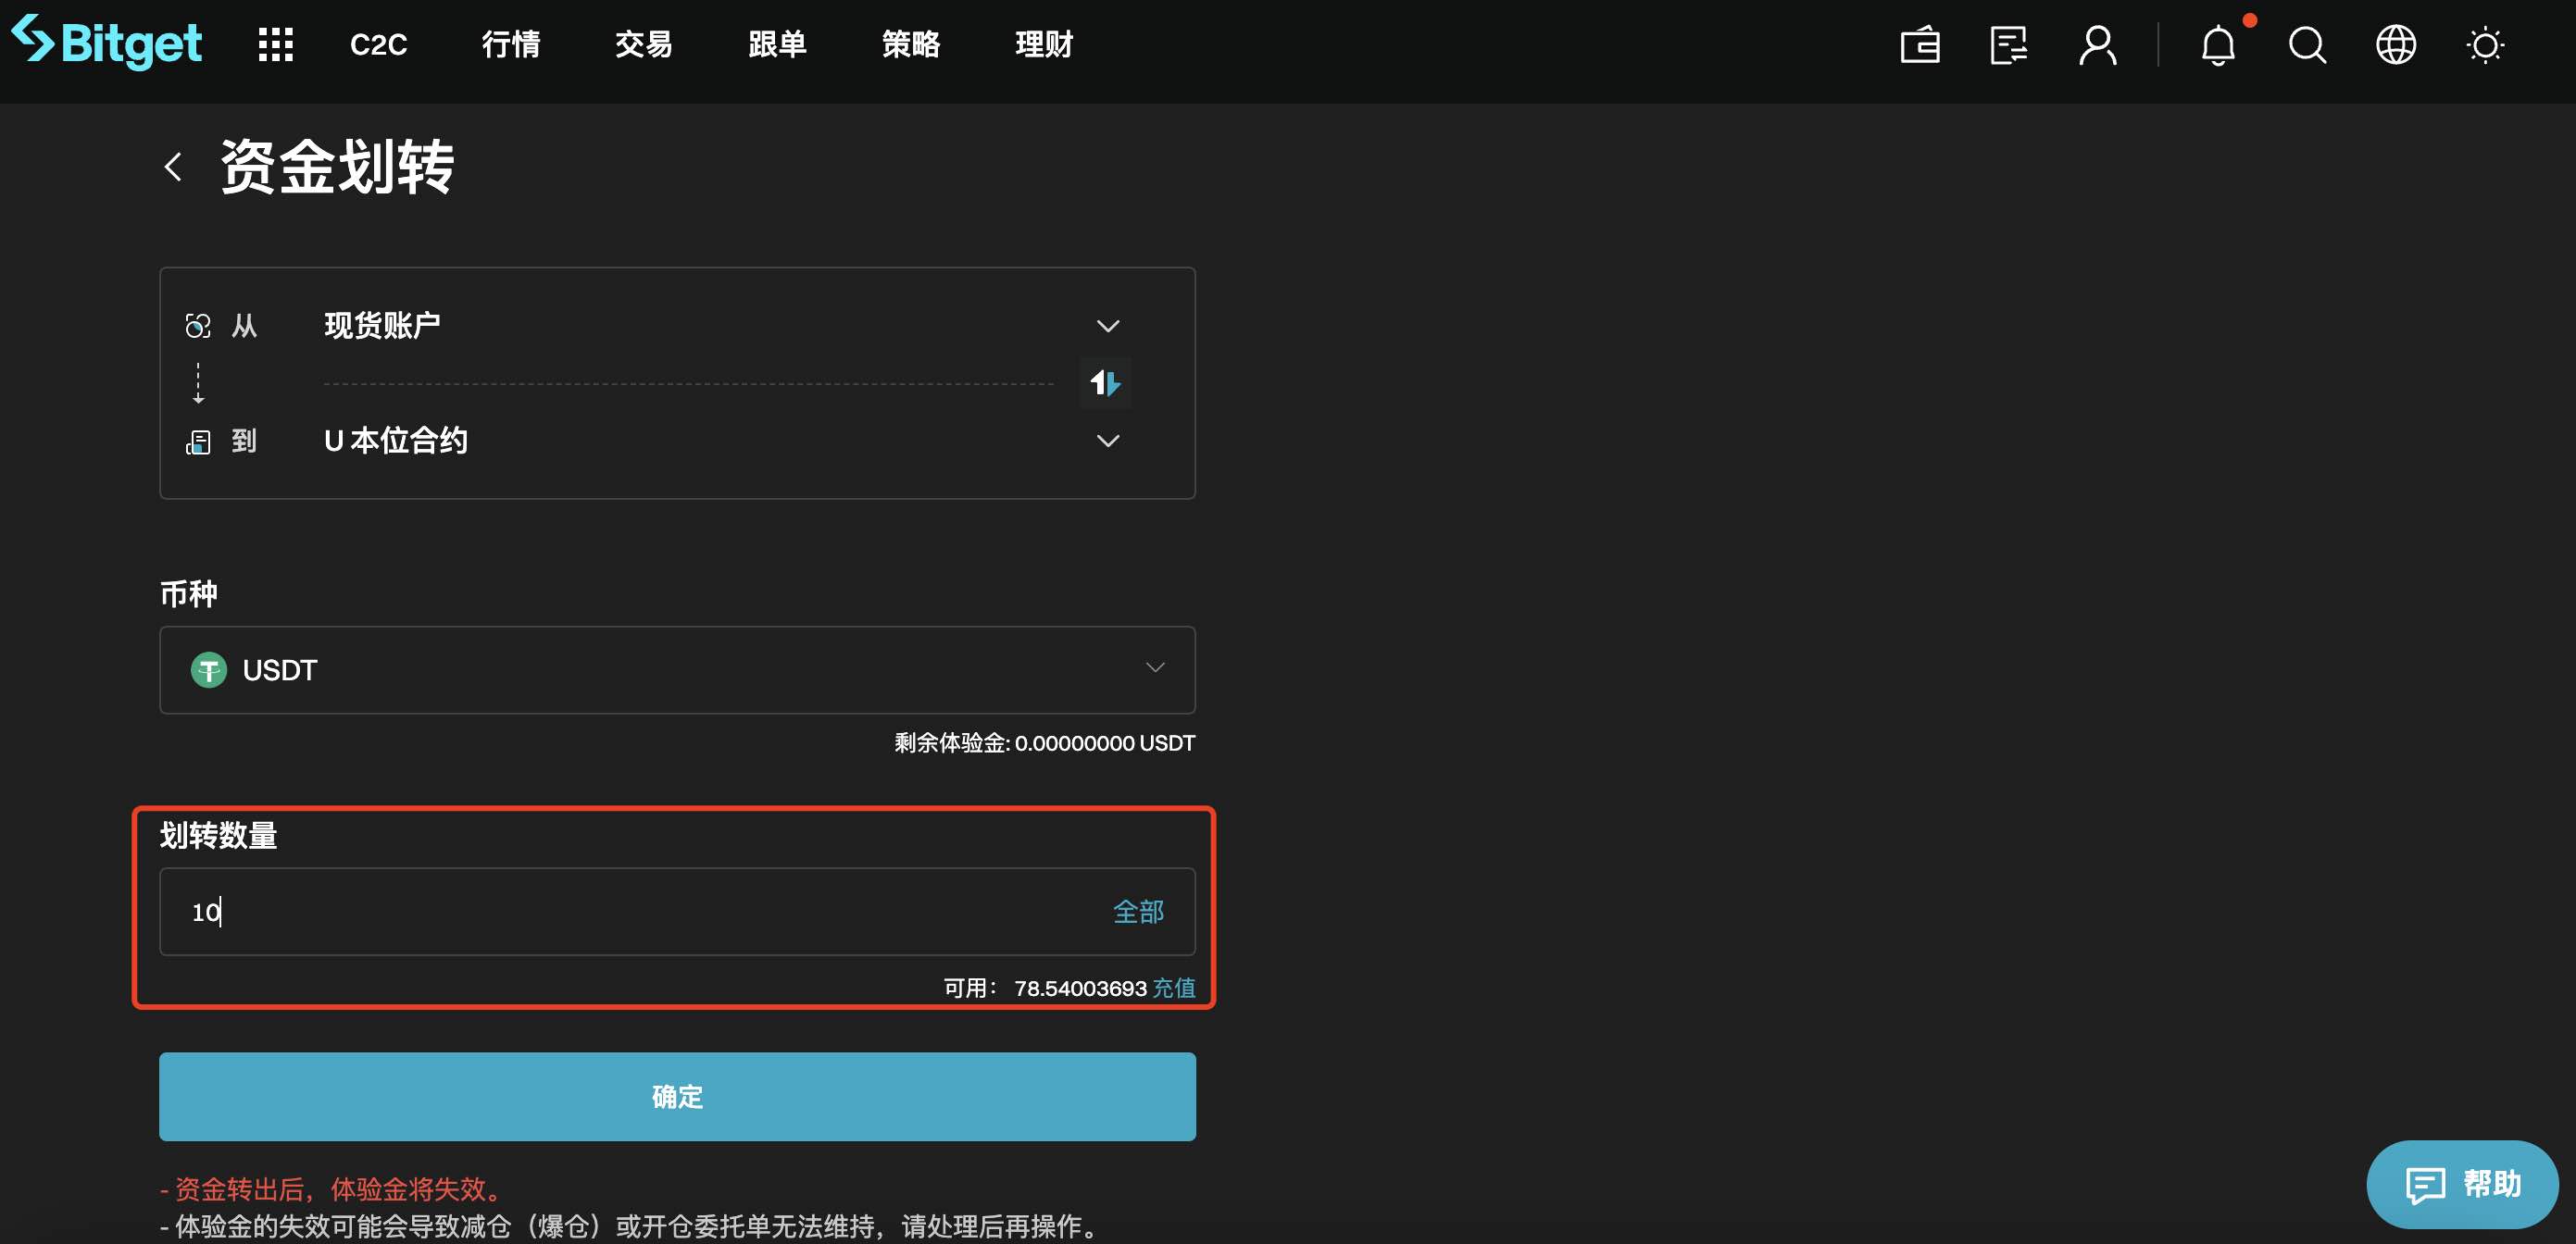Click the available balance 78.54003693
The image size is (2576, 1244).
pyautogui.click(x=1080, y=988)
